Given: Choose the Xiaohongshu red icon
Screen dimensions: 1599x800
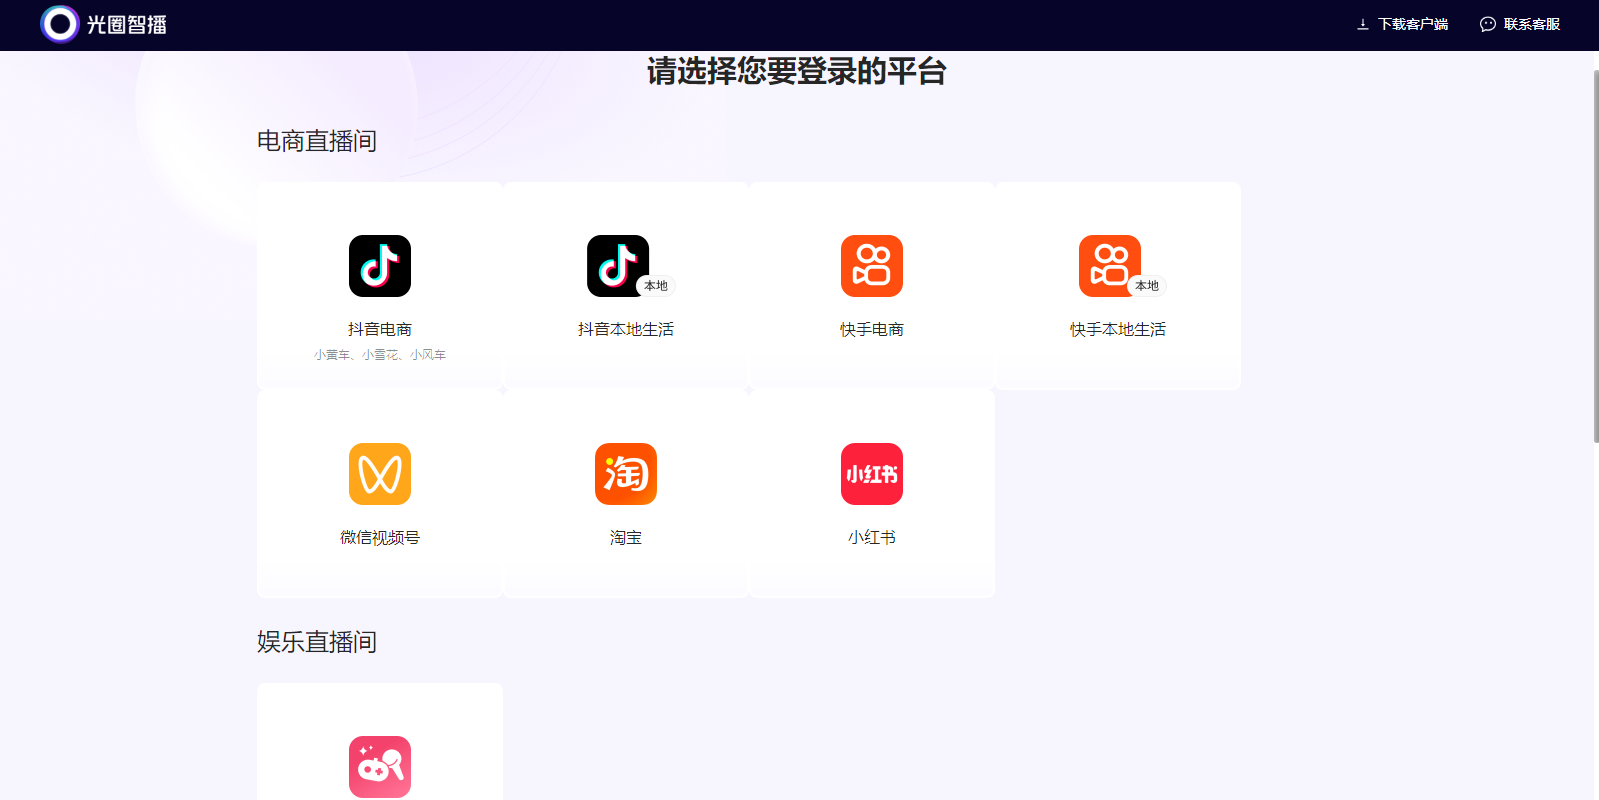Looking at the screenshot, I should click(x=871, y=474).
